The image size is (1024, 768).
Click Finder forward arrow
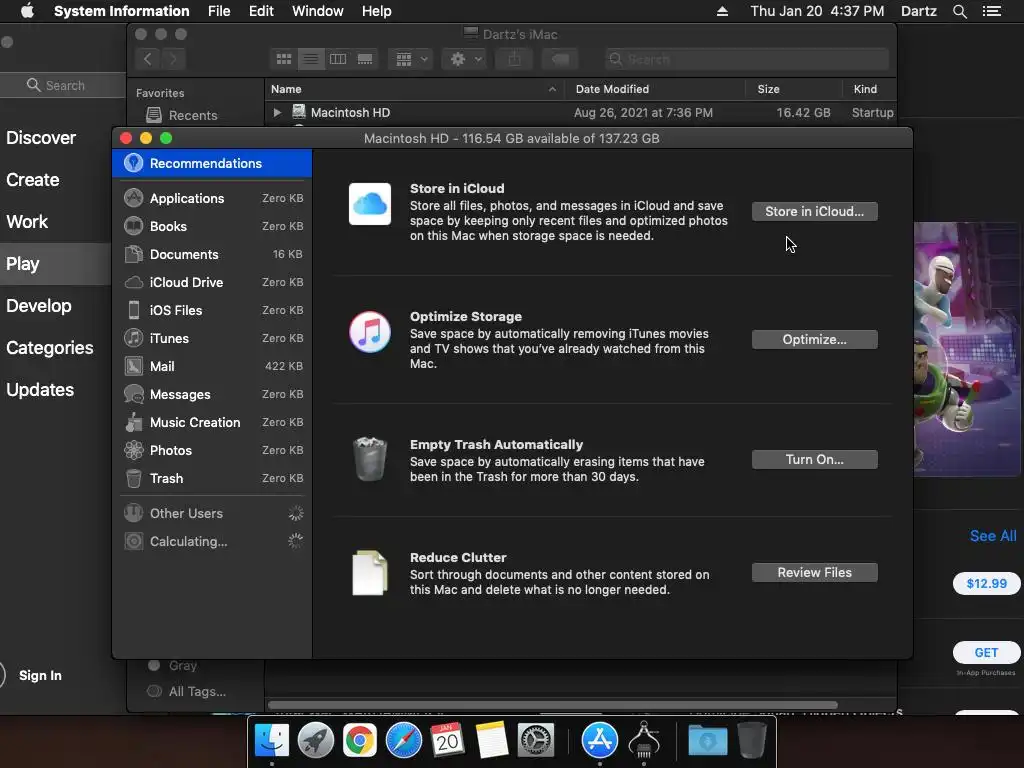point(173,59)
